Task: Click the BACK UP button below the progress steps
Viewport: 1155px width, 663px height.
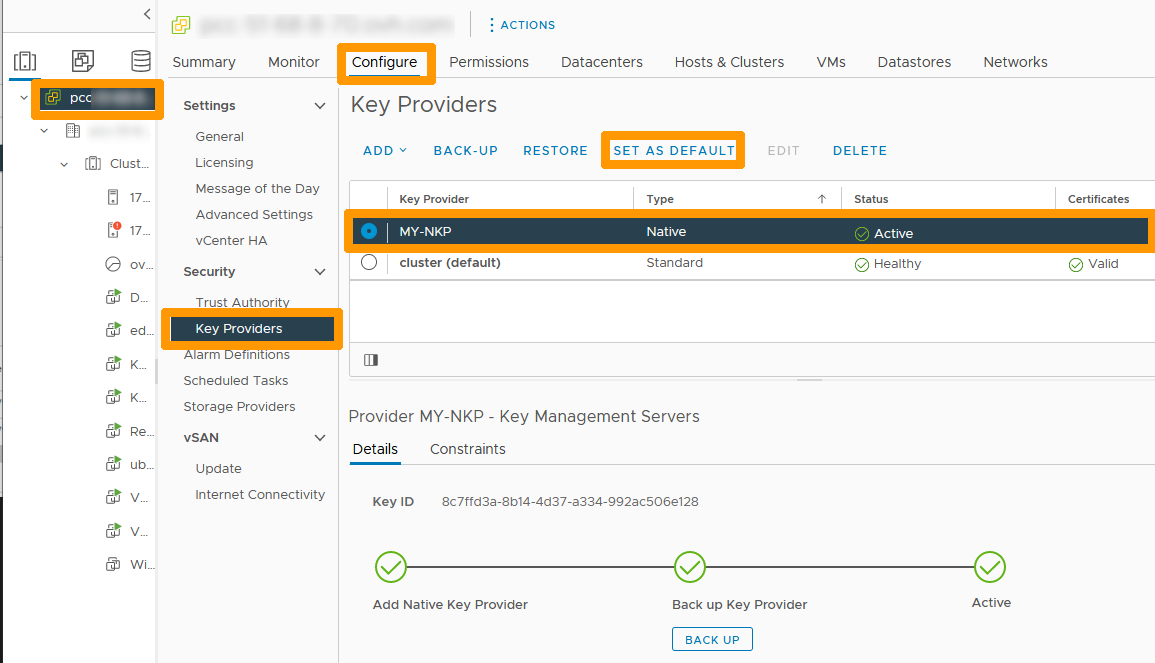Action: 712,638
